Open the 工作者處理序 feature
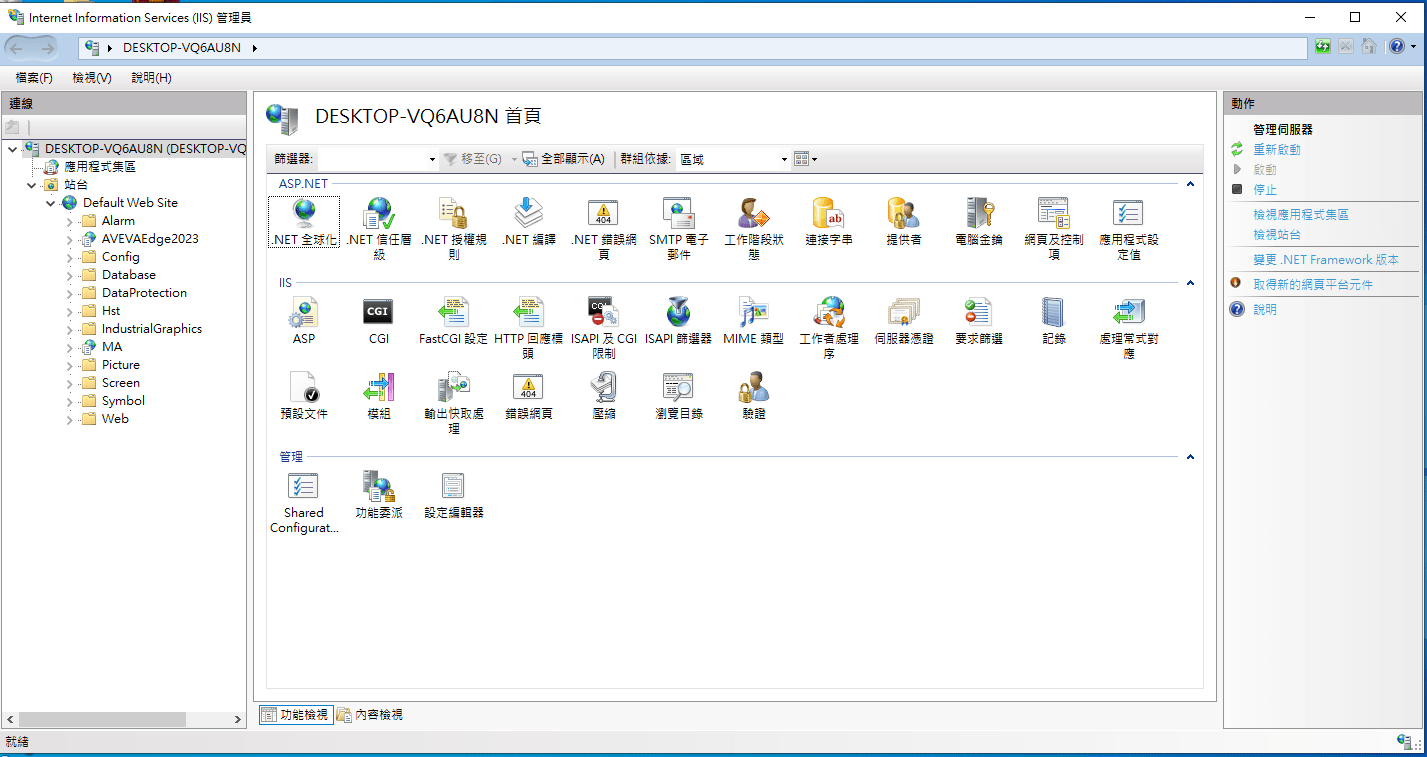The width and height of the screenshot is (1427, 757). click(829, 327)
